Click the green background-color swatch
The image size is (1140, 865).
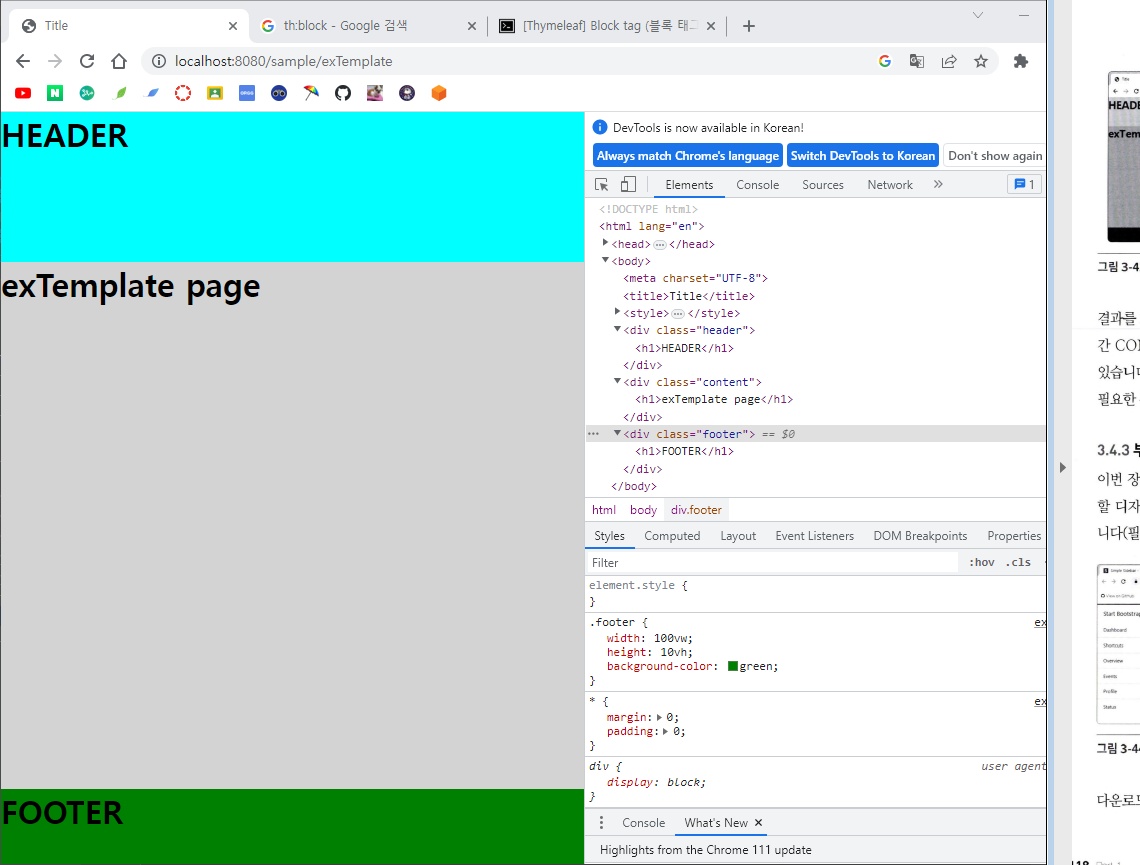[x=733, y=666]
